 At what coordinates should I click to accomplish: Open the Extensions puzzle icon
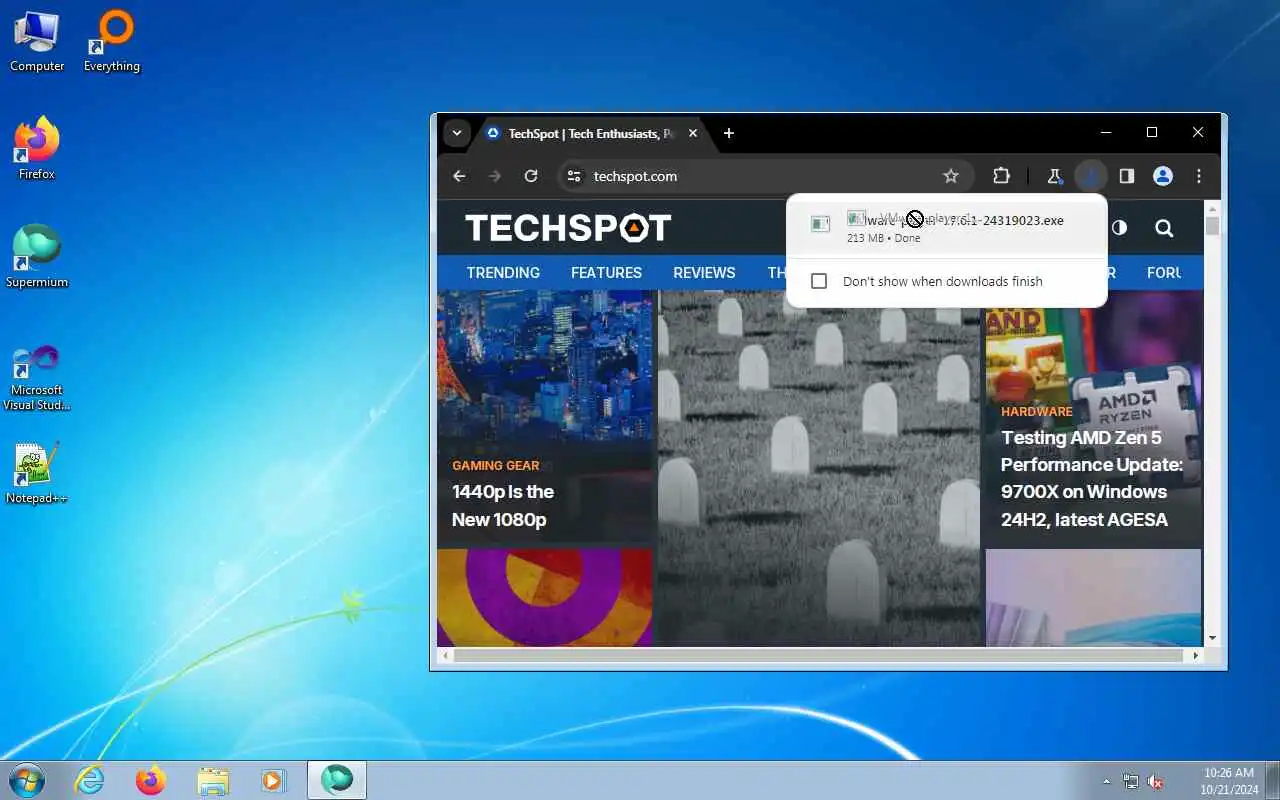pyautogui.click(x=1001, y=176)
